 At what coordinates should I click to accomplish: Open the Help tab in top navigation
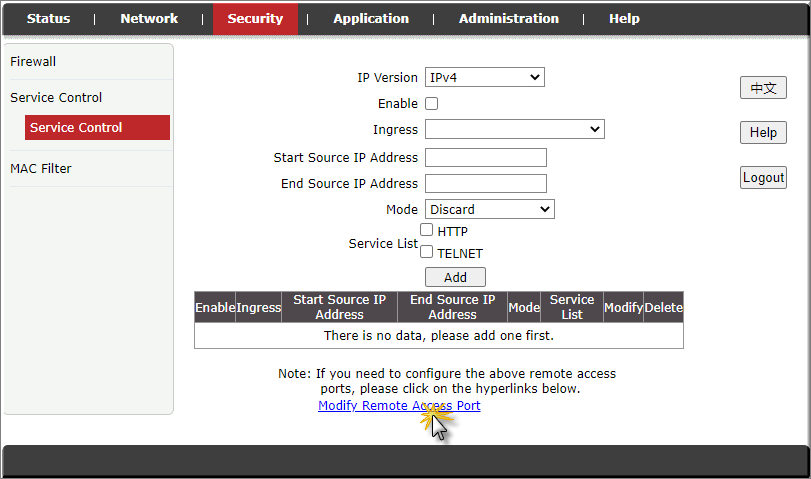(624, 19)
